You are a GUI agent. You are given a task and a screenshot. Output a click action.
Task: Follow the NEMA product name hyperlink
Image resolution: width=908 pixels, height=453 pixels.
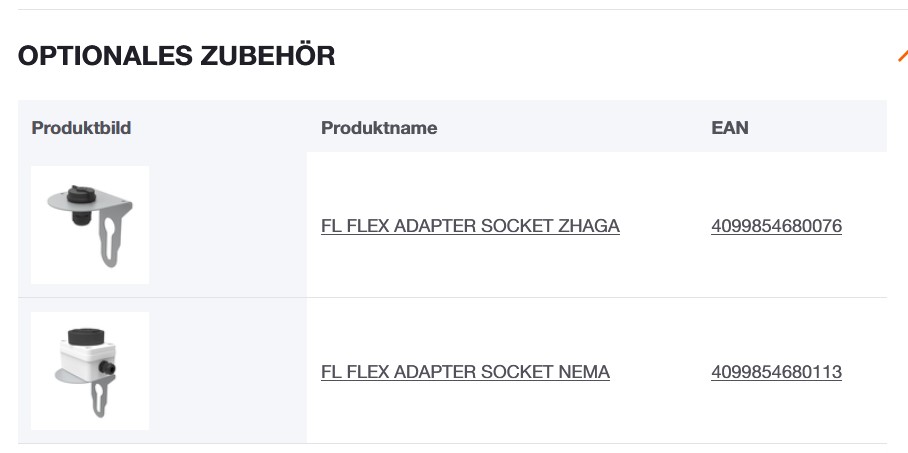tap(465, 372)
